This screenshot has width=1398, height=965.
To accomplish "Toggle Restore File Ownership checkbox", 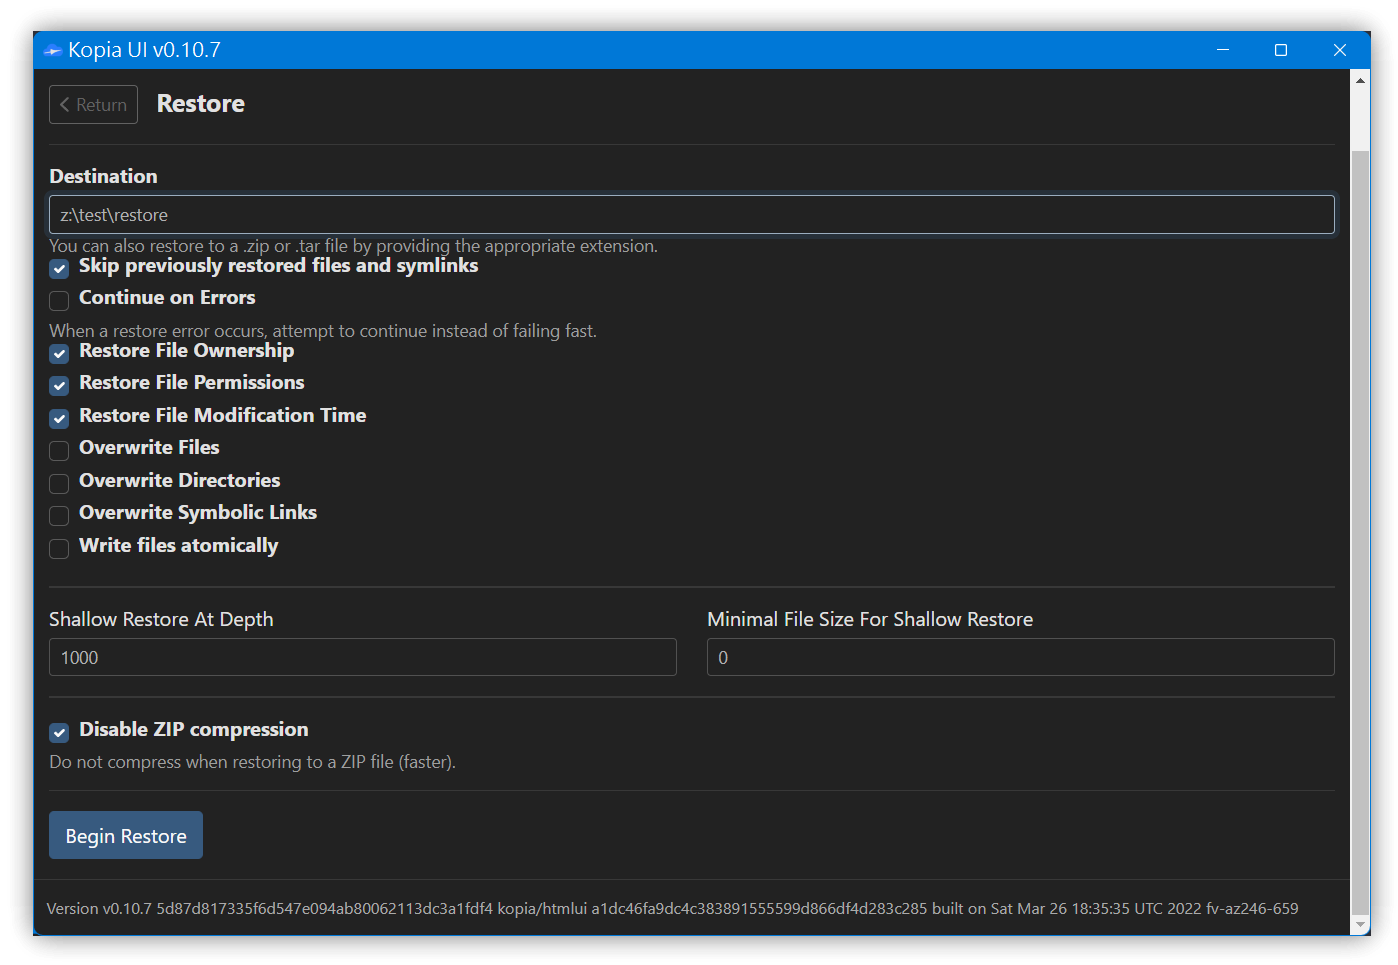I will [59, 353].
